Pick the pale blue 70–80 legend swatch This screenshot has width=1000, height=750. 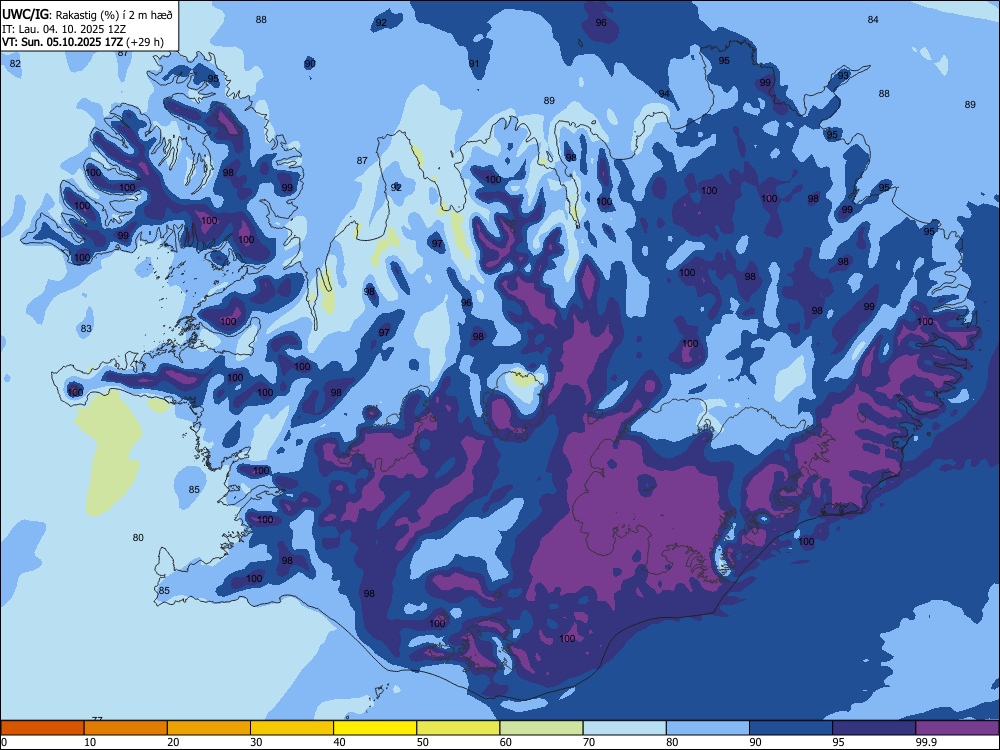tap(624, 728)
